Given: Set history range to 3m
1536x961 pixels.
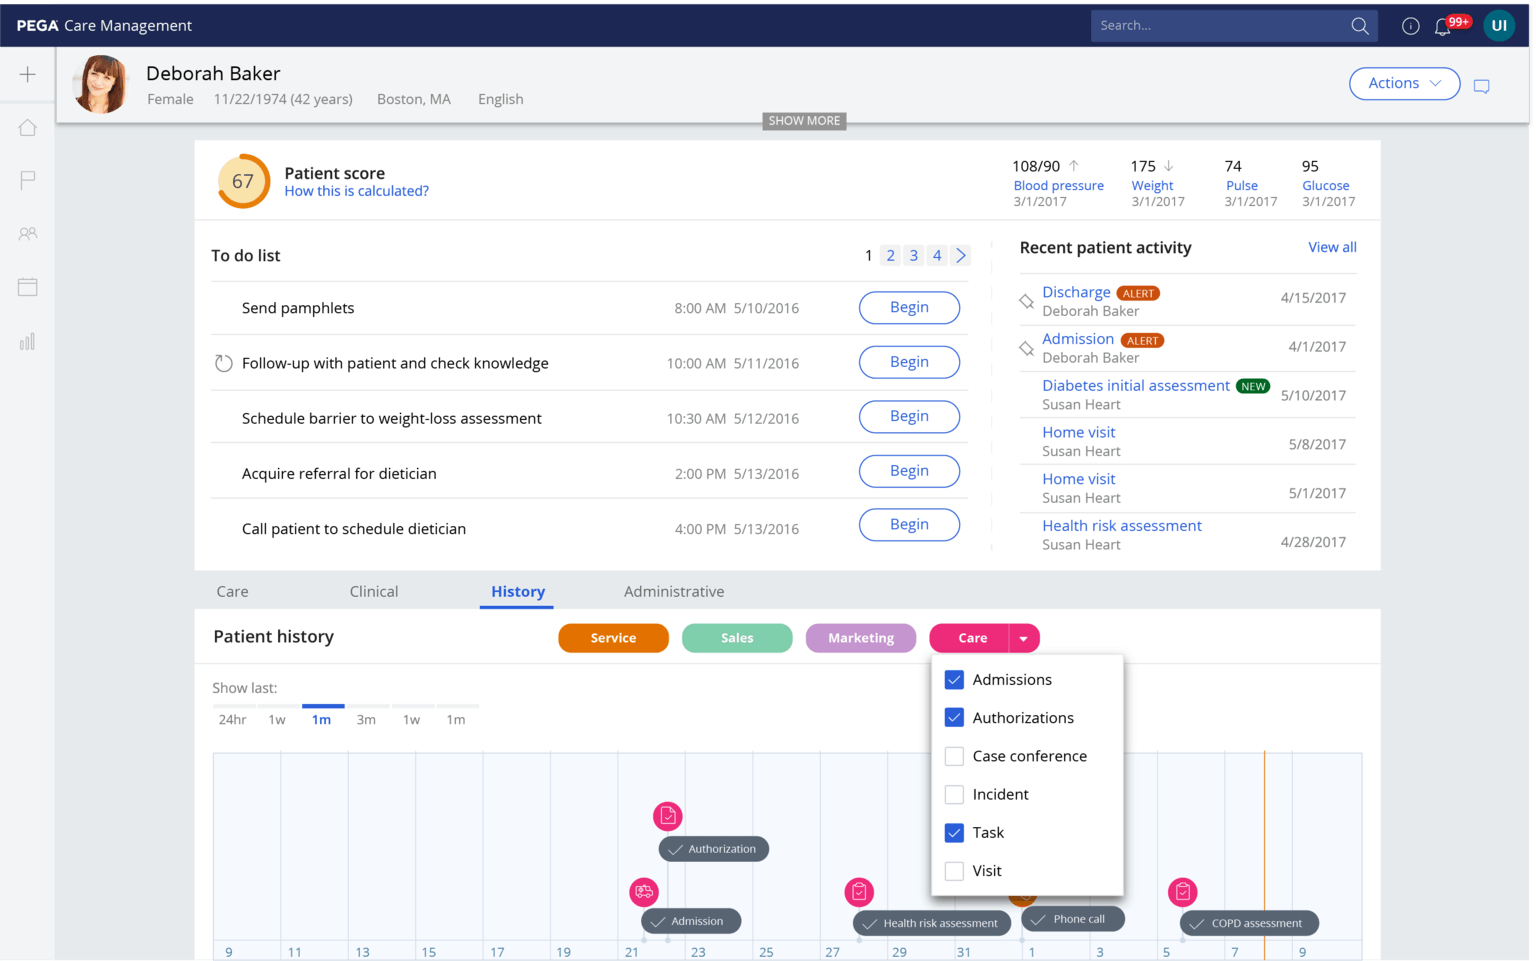Looking at the screenshot, I should click(367, 718).
